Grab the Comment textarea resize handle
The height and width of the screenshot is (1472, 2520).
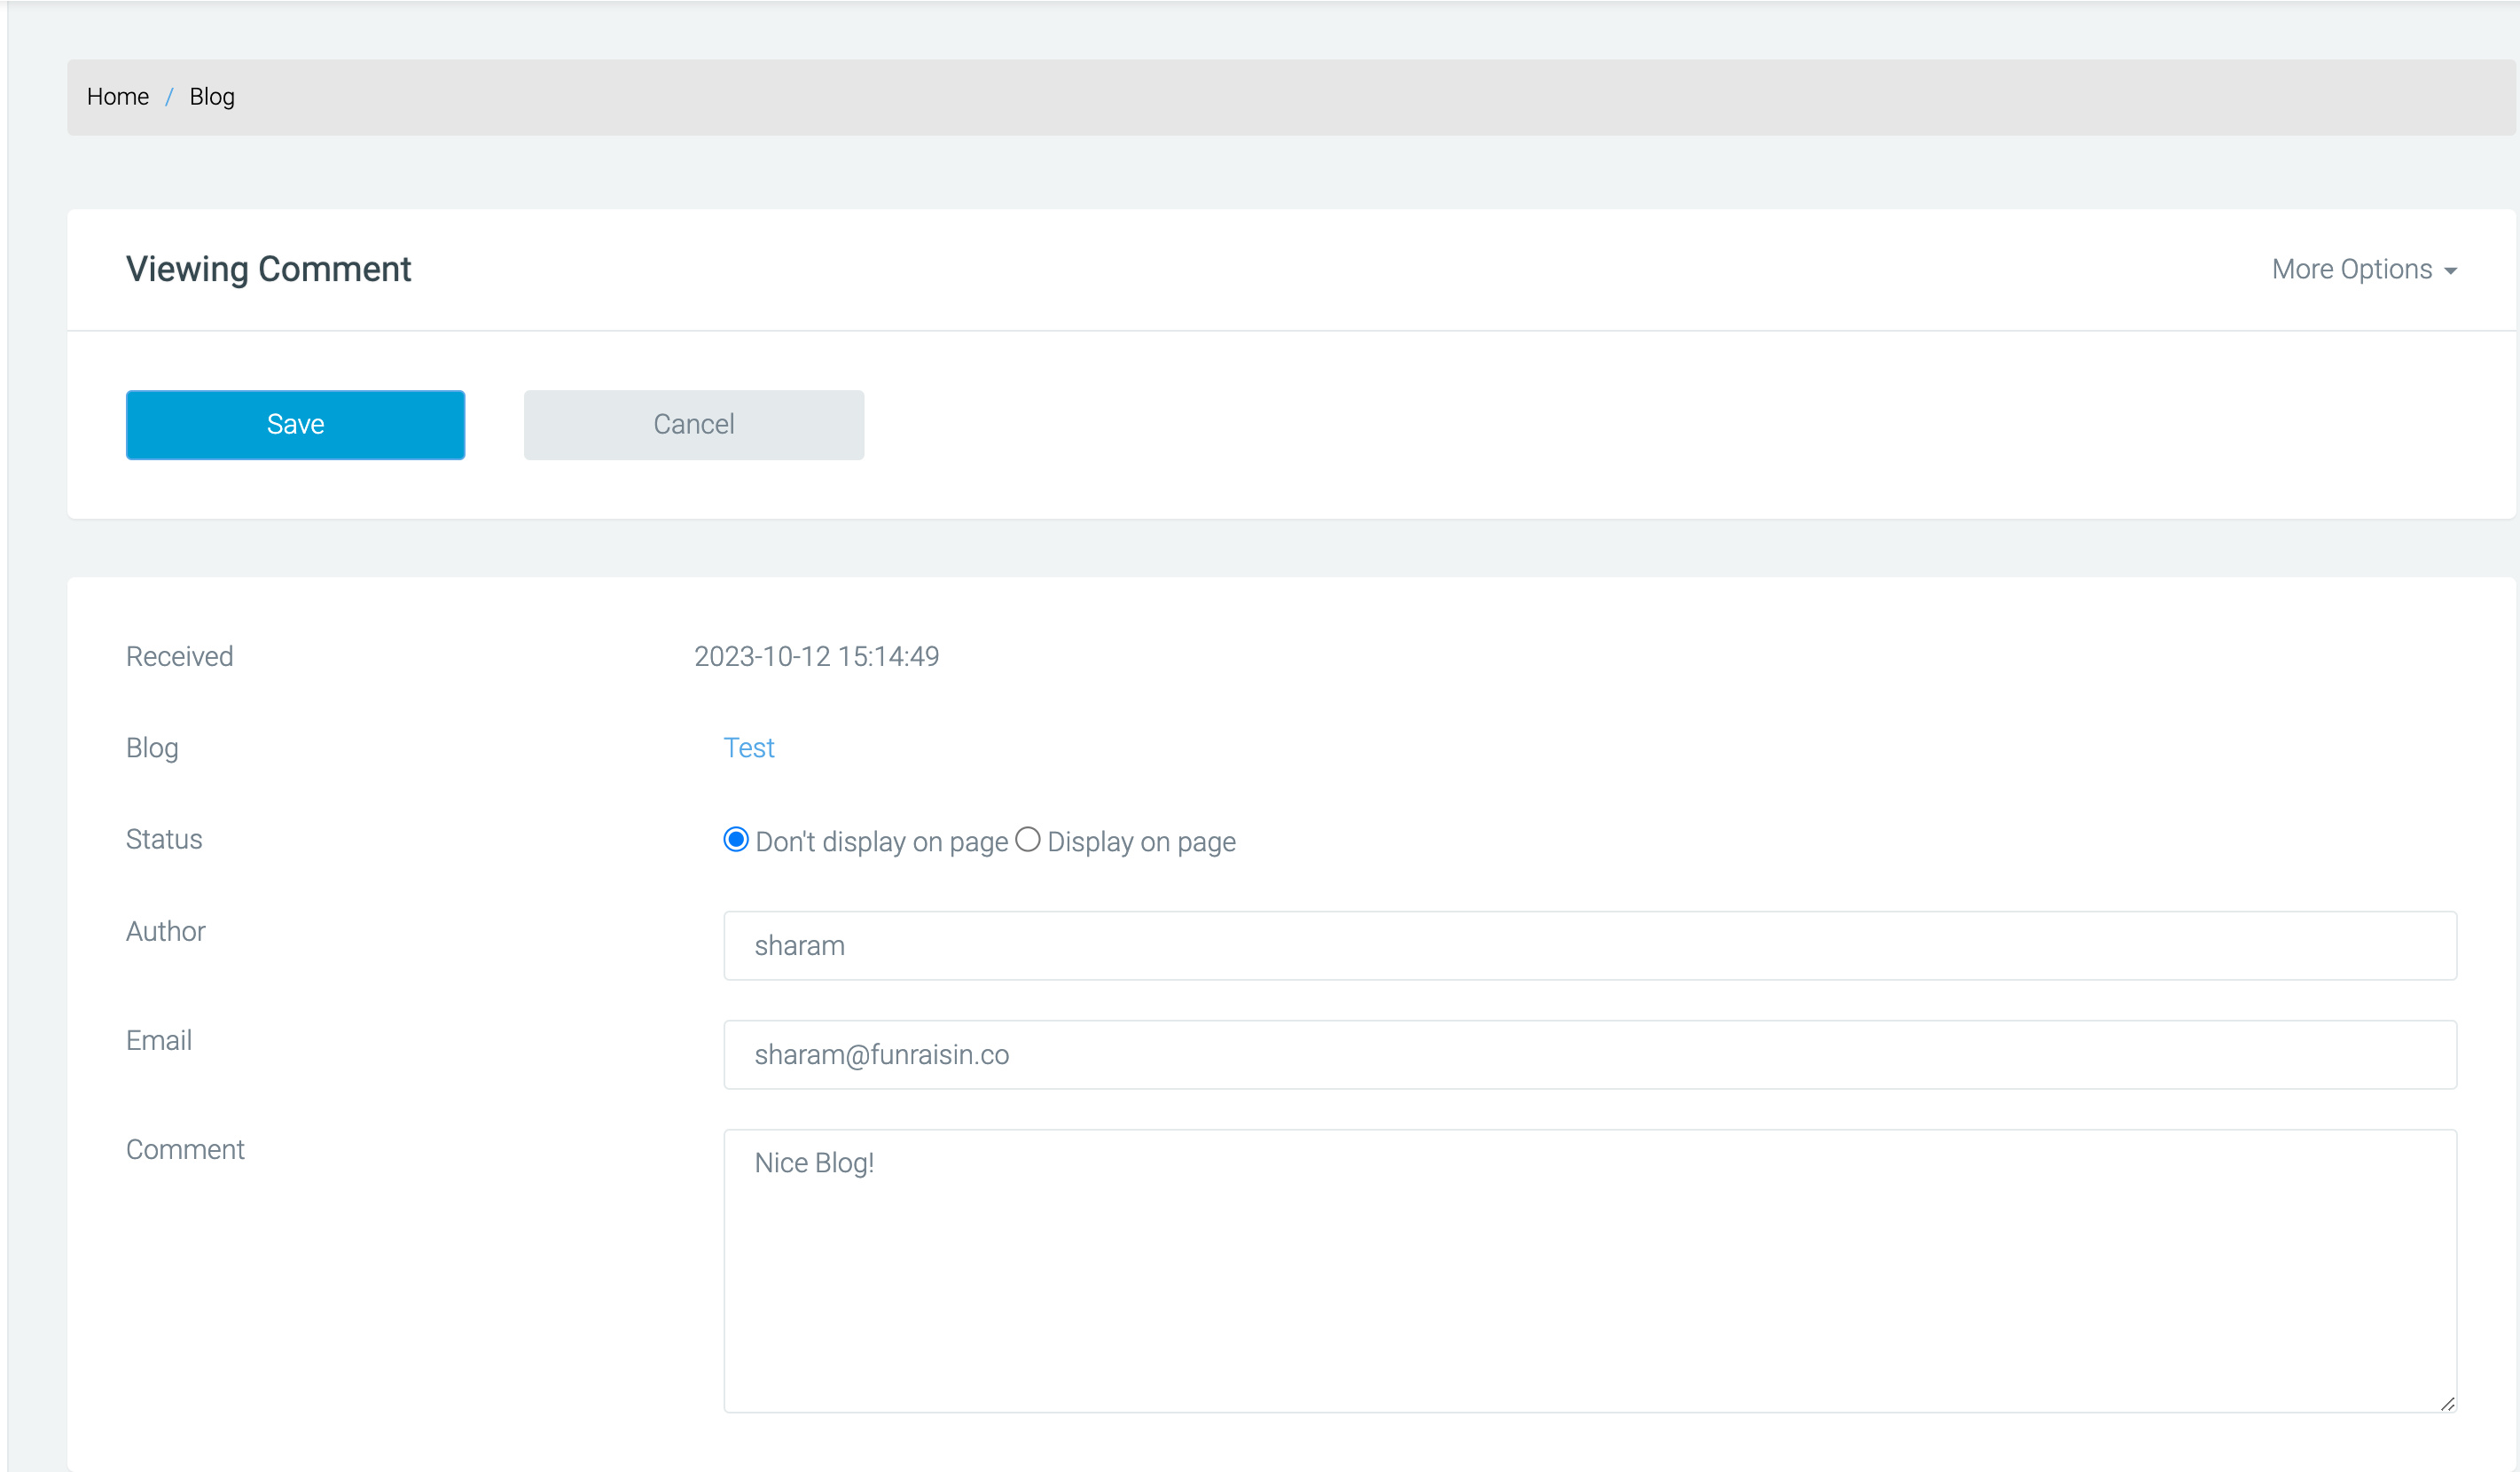pyautogui.click(x=2447, y=1404)
